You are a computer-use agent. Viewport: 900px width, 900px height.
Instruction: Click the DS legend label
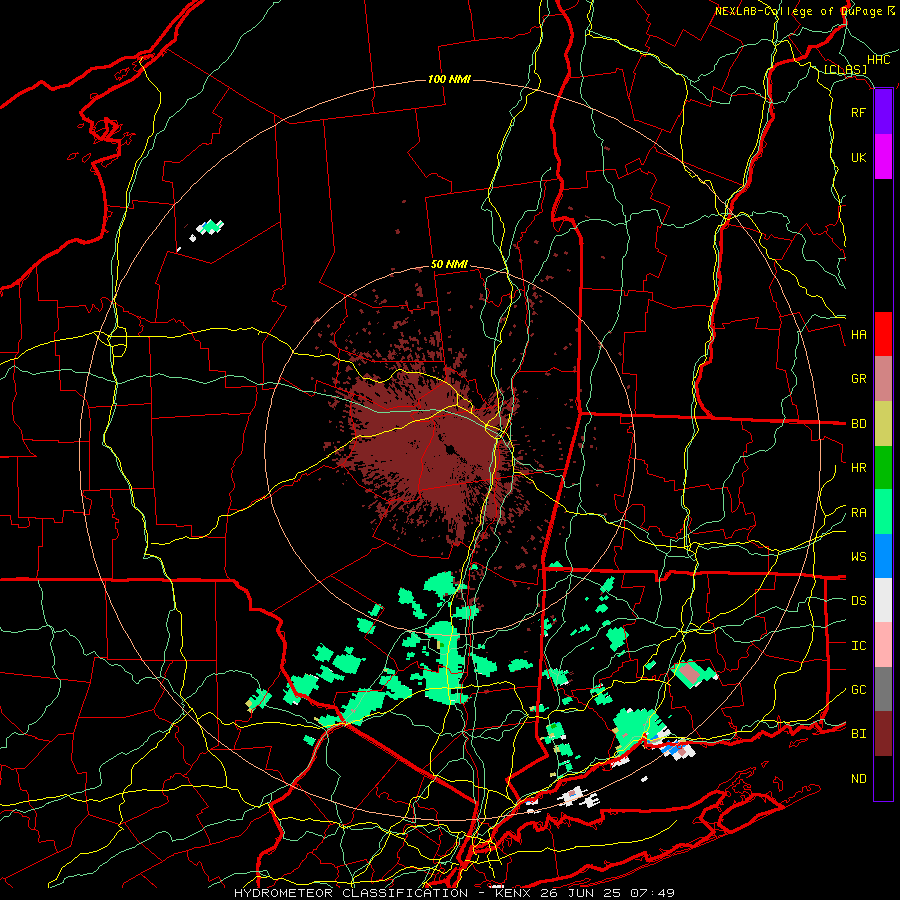point(858,601)
